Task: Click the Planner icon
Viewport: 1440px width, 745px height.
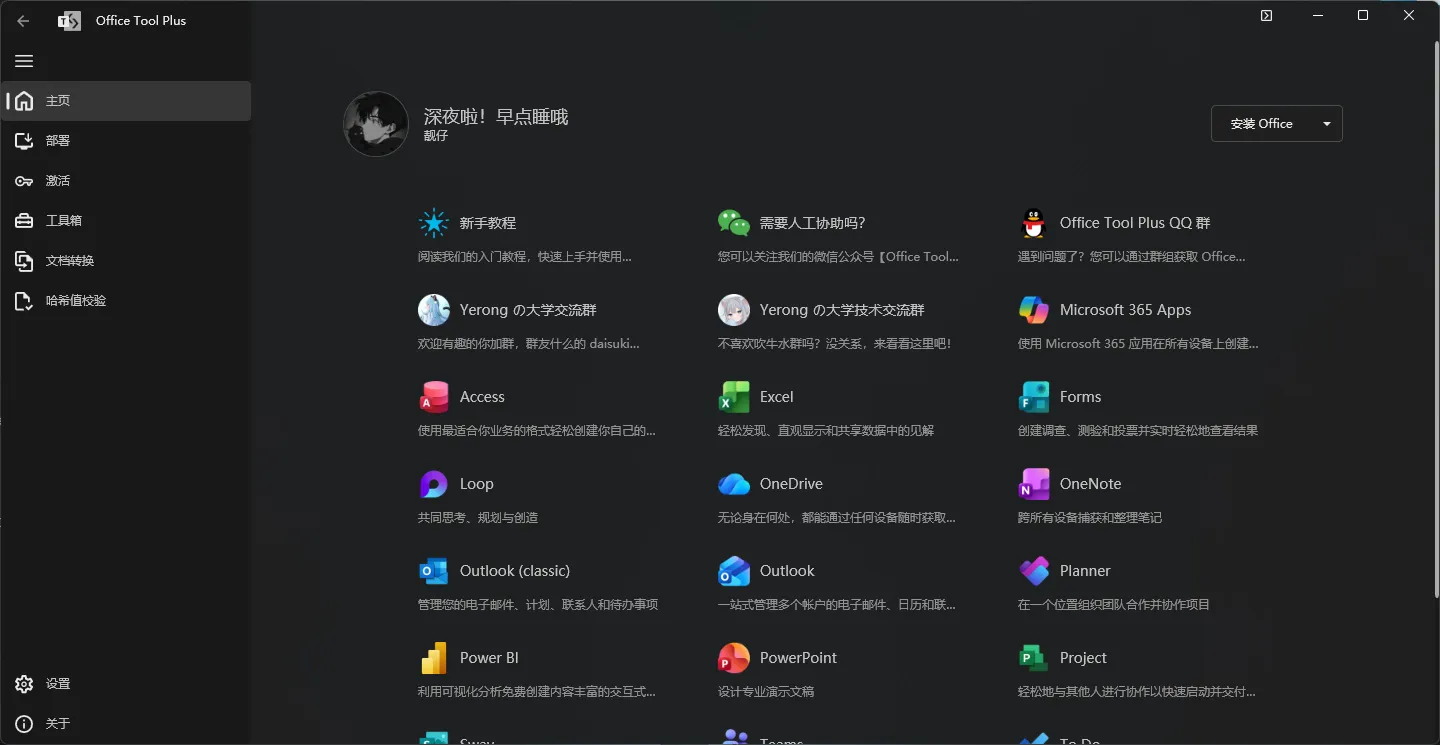Action: [1034, 571]
